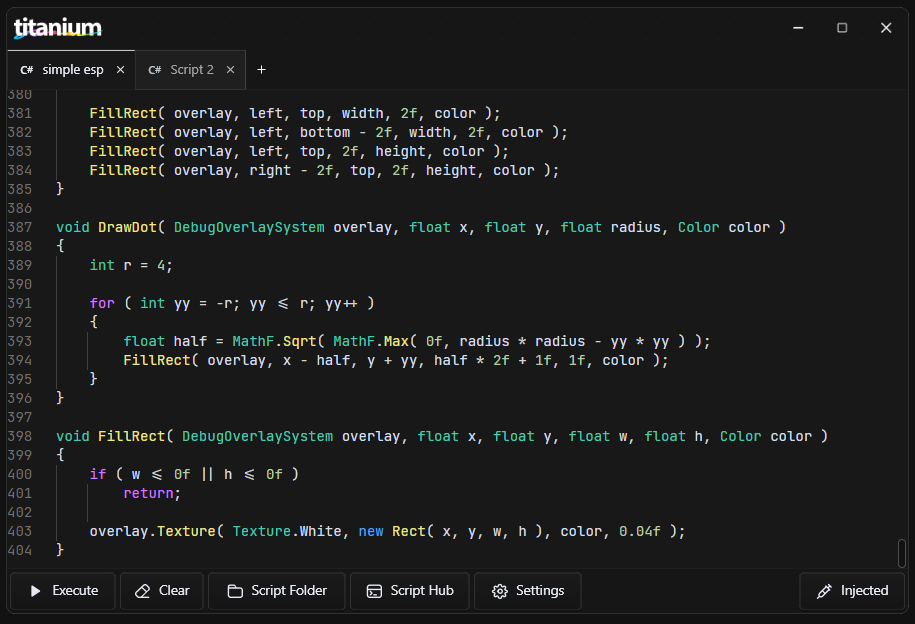Image resolution: width=915 pixels, height=624 pixels.
Task: Open Settings
Action: pos(528,591)
